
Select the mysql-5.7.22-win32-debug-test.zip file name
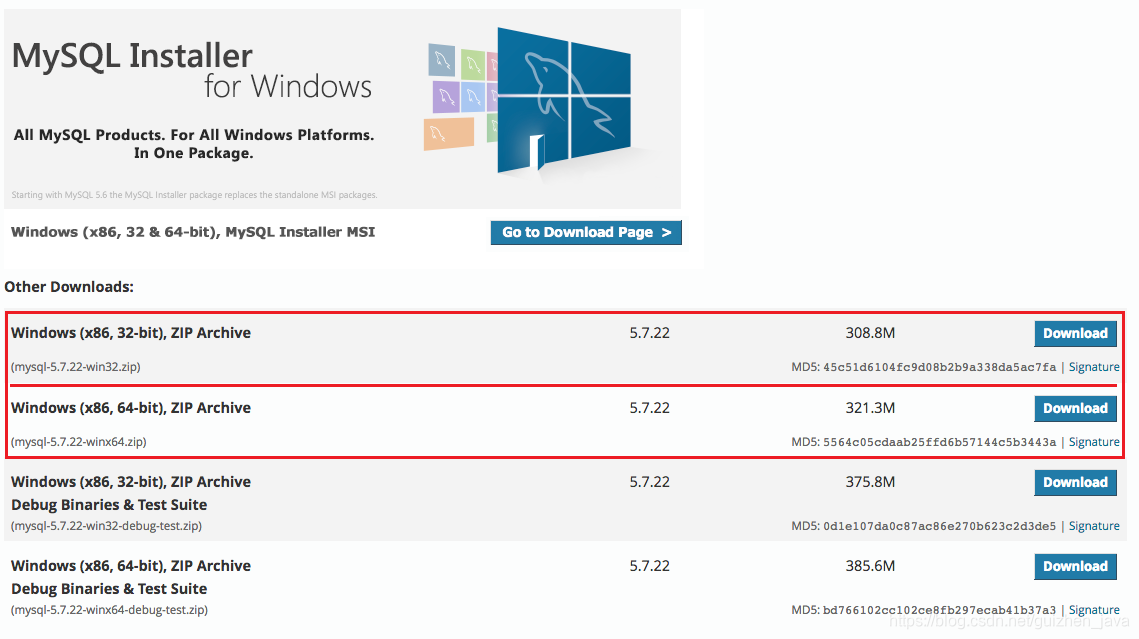106,526
